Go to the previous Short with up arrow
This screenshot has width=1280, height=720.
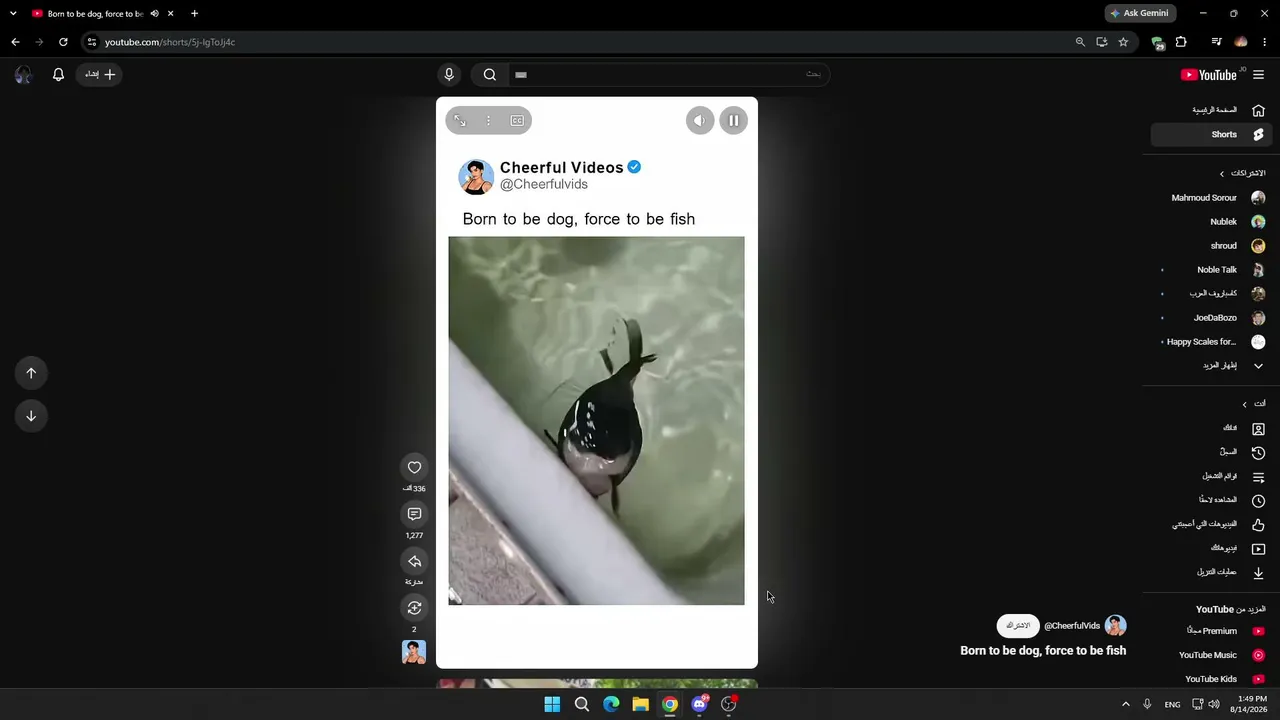tap(31, 373)
